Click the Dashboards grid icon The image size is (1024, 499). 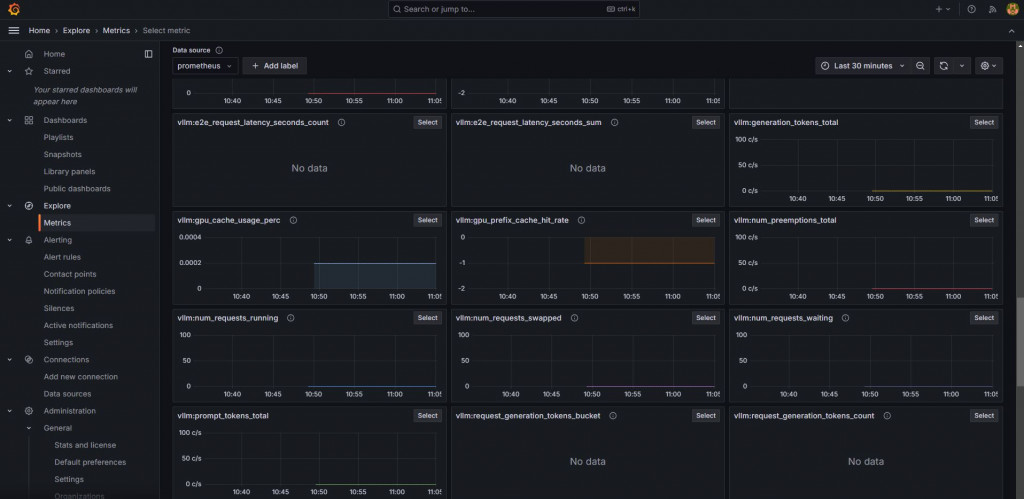29,121
